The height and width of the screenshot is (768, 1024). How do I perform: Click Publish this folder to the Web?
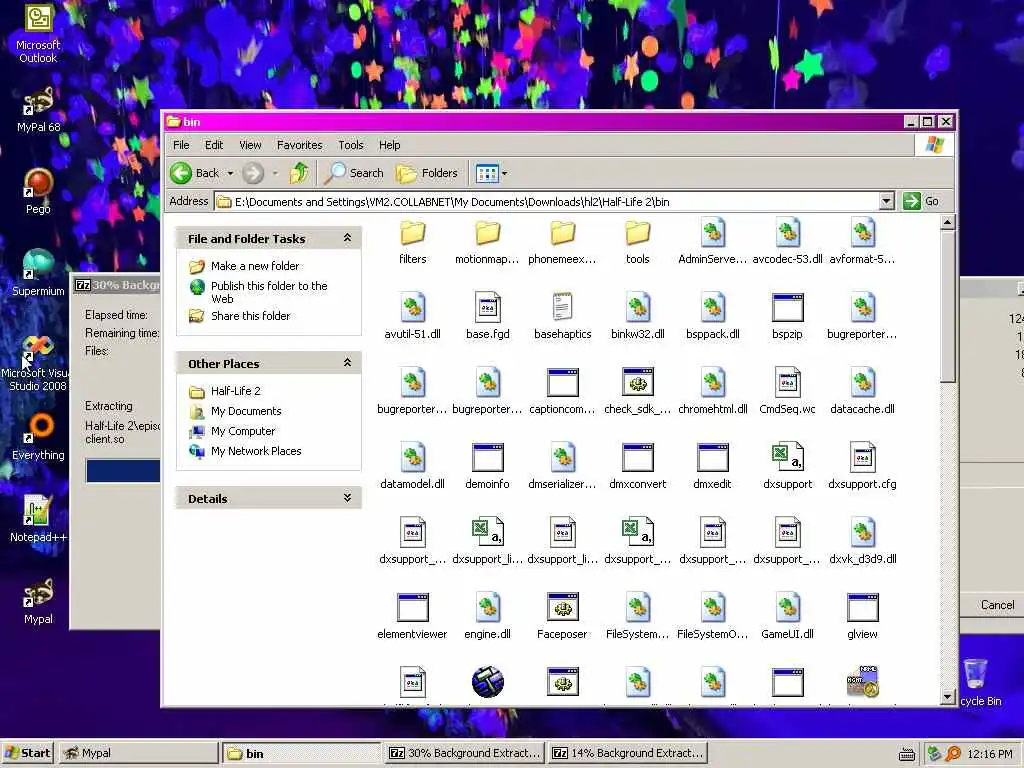pos(269,292)
